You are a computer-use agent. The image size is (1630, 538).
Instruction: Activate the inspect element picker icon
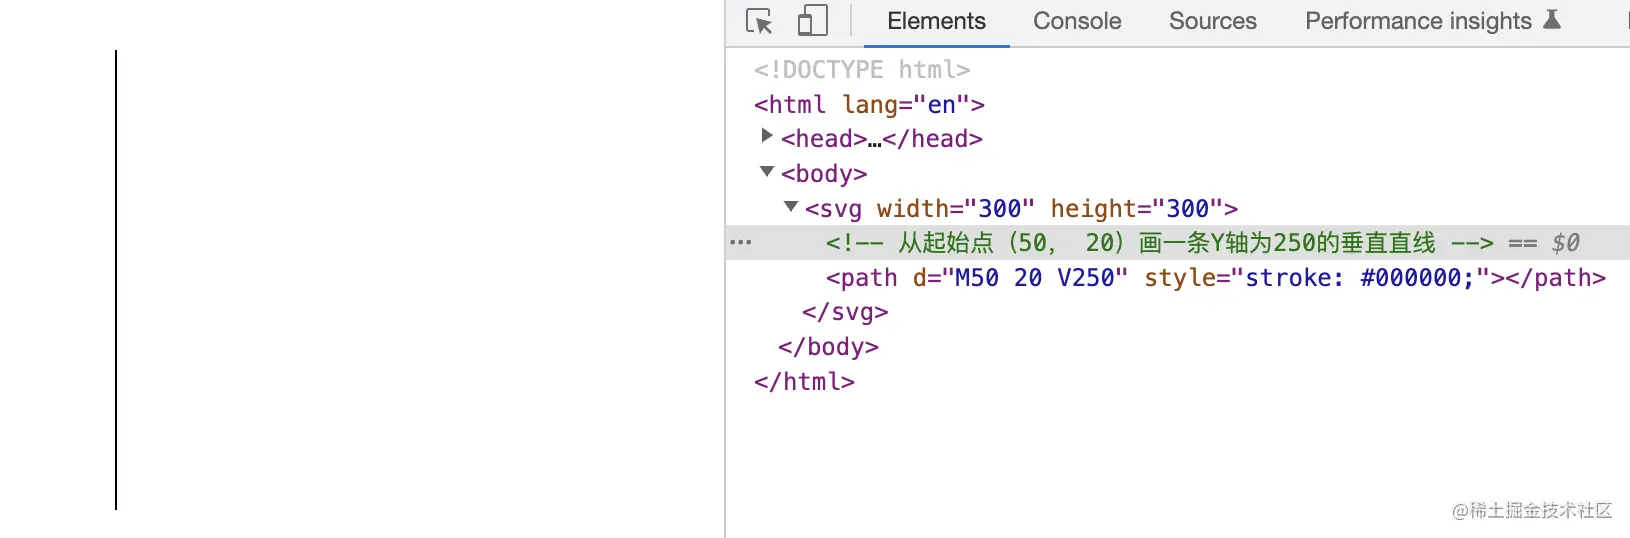pos(759,21)
